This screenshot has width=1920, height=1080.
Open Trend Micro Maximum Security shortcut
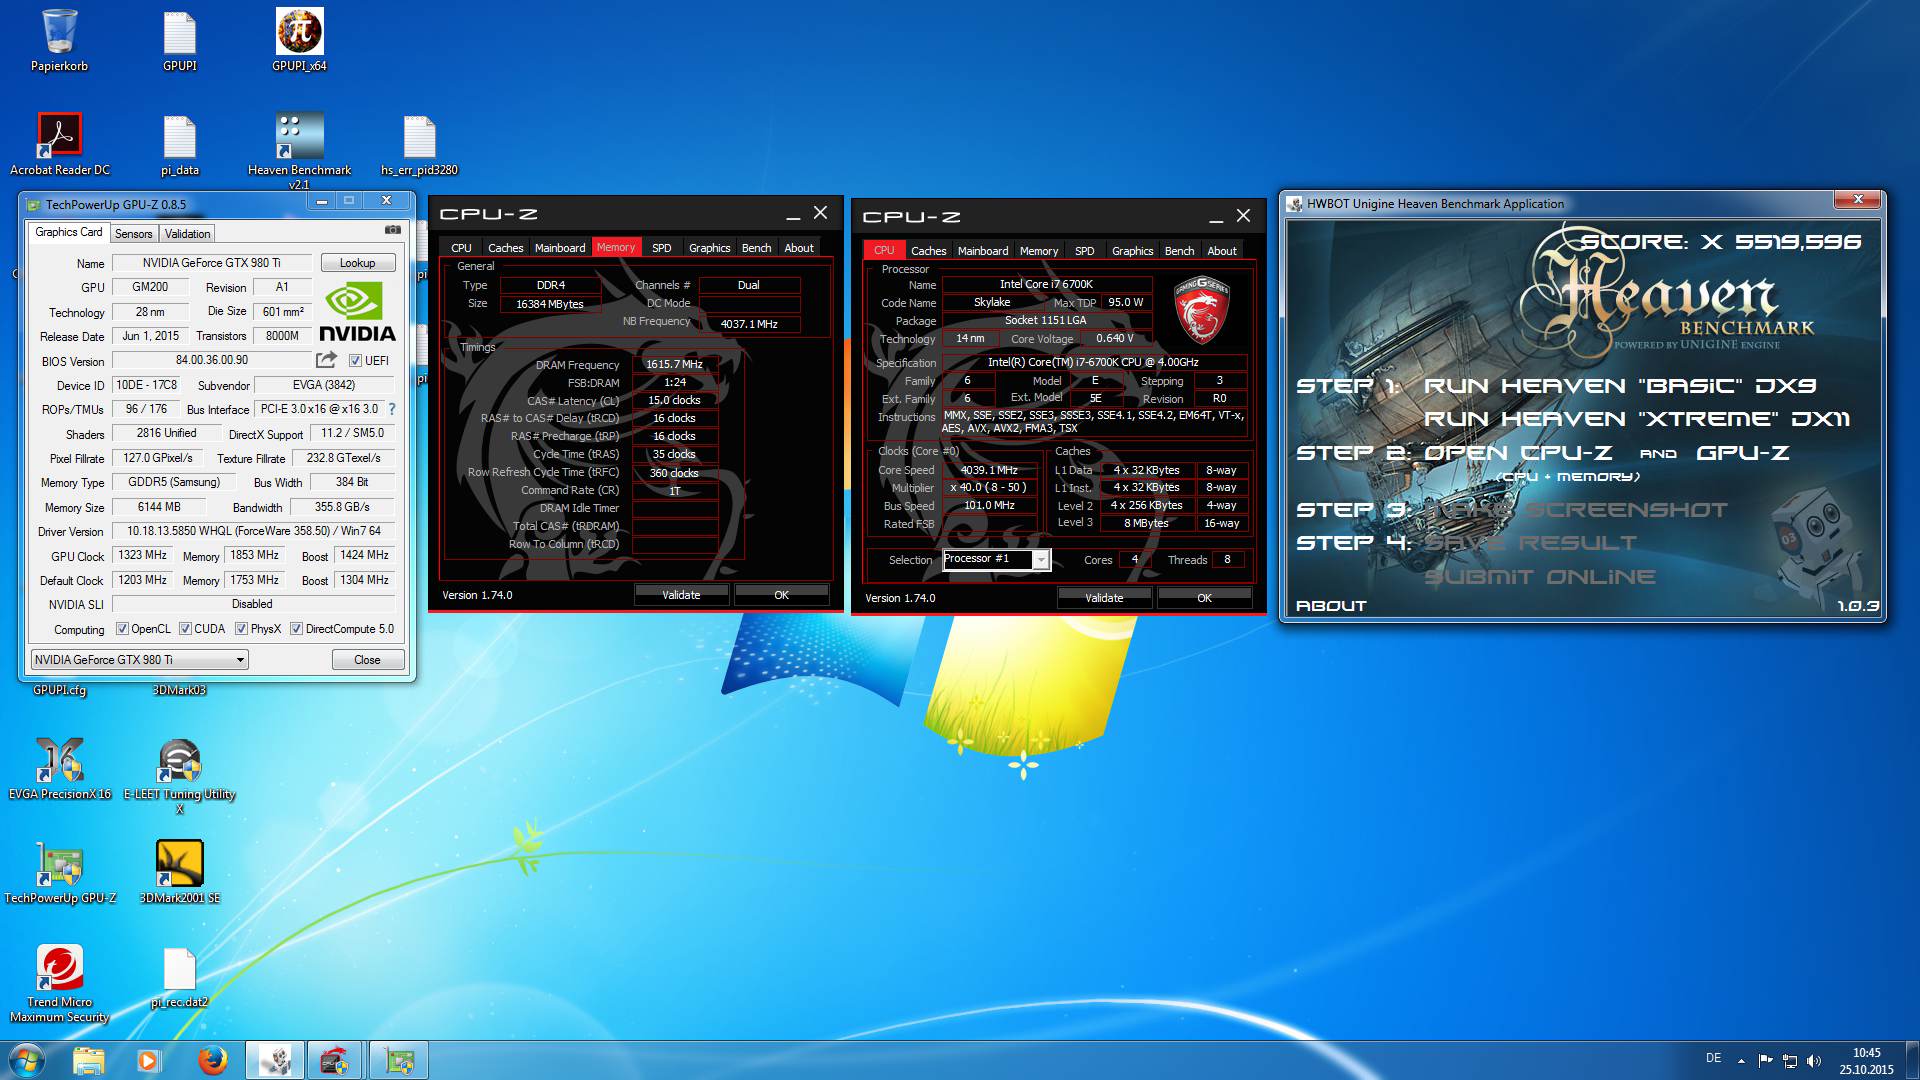coord(59,983)
